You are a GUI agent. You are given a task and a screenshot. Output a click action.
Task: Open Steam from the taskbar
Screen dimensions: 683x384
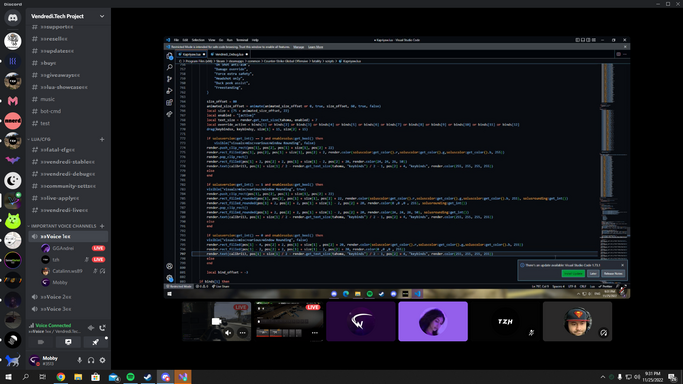click(148, 377)
